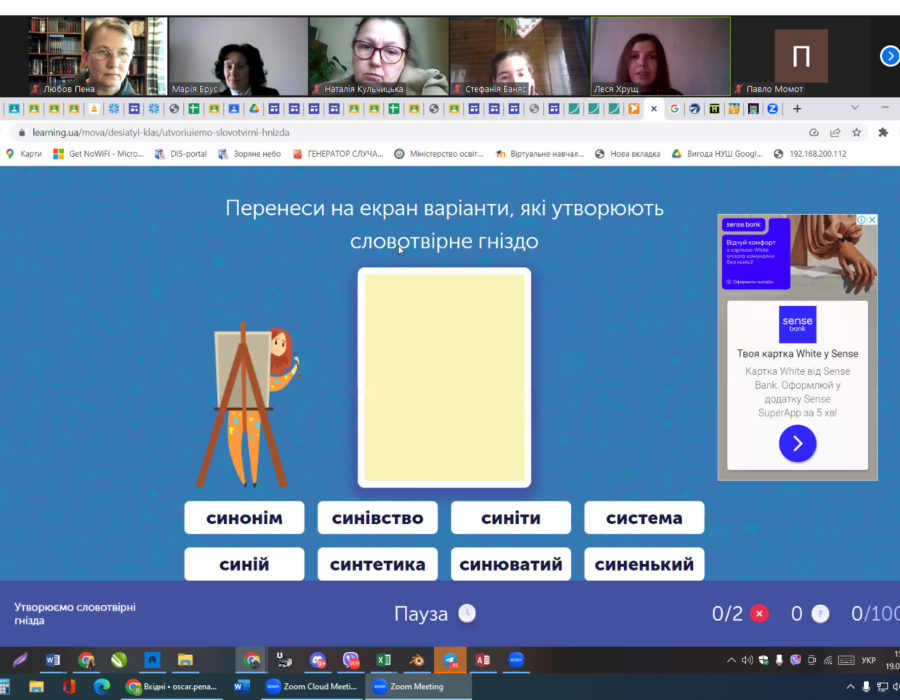Bookmark this page with the star icon
The height and width of the screenshot is (700, 900).
[856, 132]
